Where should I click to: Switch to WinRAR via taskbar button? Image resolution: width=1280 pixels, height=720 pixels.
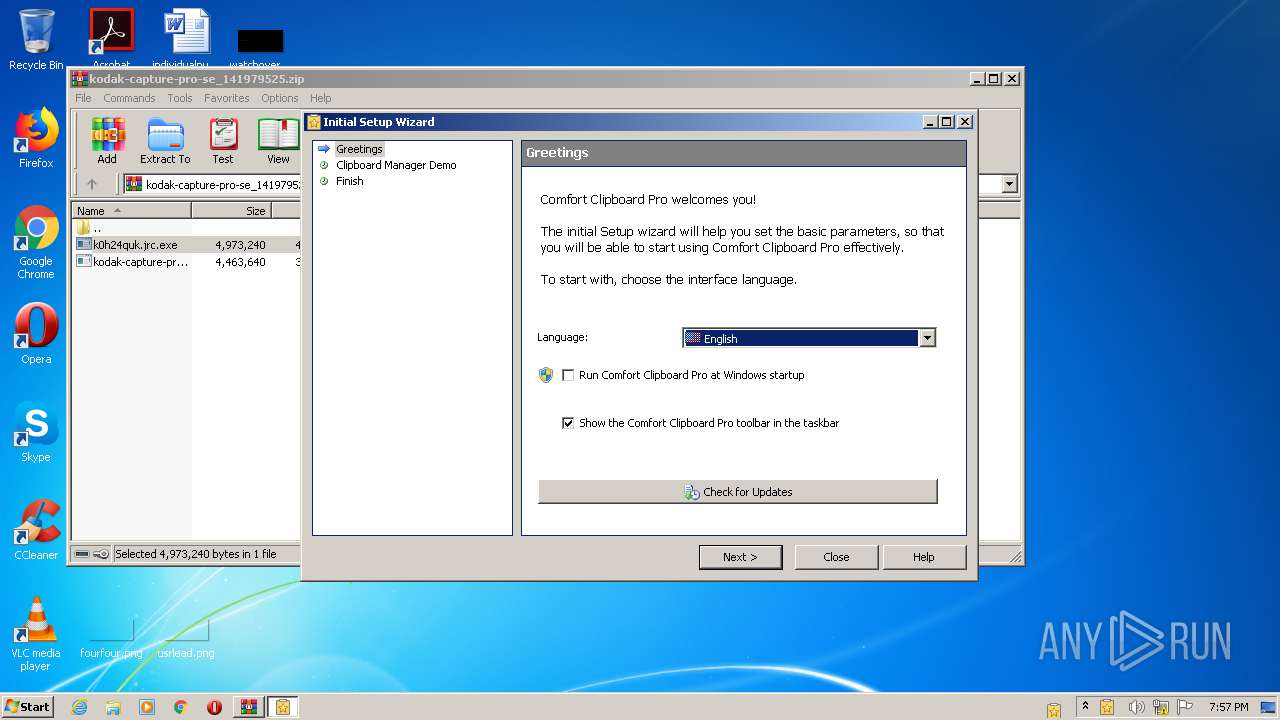pos(248,707)
